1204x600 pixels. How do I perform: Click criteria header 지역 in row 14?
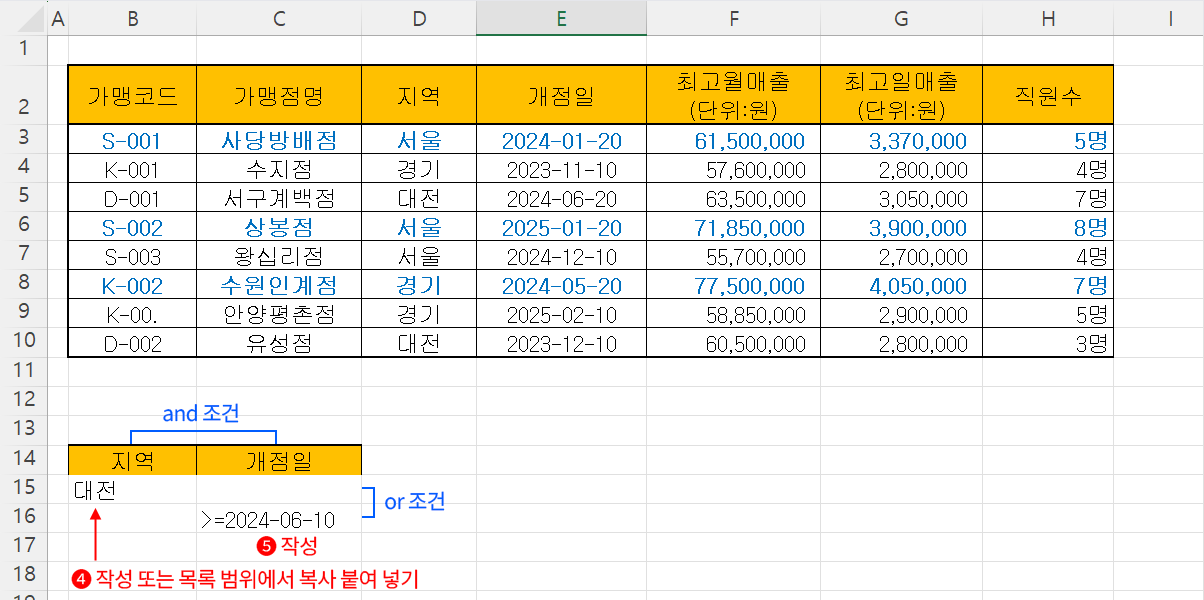(132, 460)
